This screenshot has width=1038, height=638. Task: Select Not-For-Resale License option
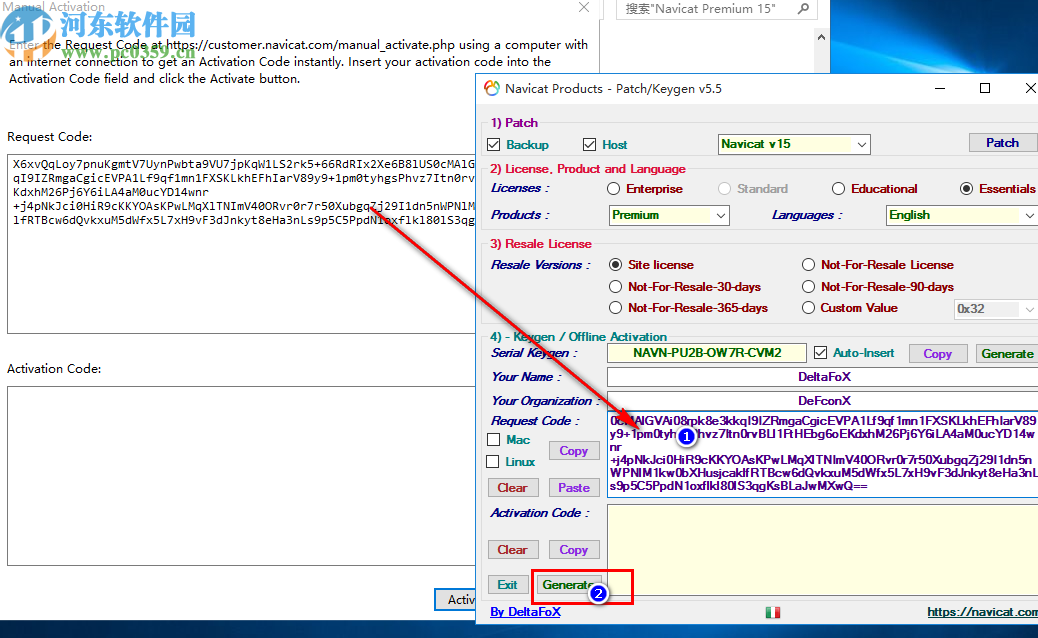point(808,265)
